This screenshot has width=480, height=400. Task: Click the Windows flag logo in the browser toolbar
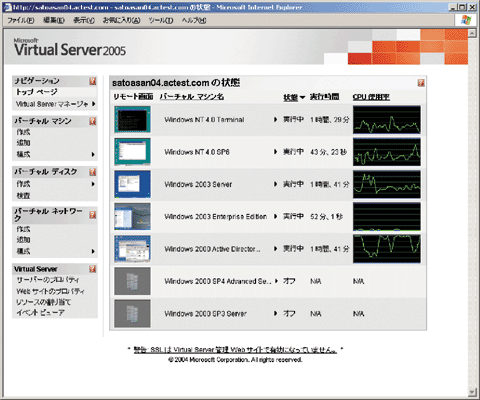click(x=466, y=20)
